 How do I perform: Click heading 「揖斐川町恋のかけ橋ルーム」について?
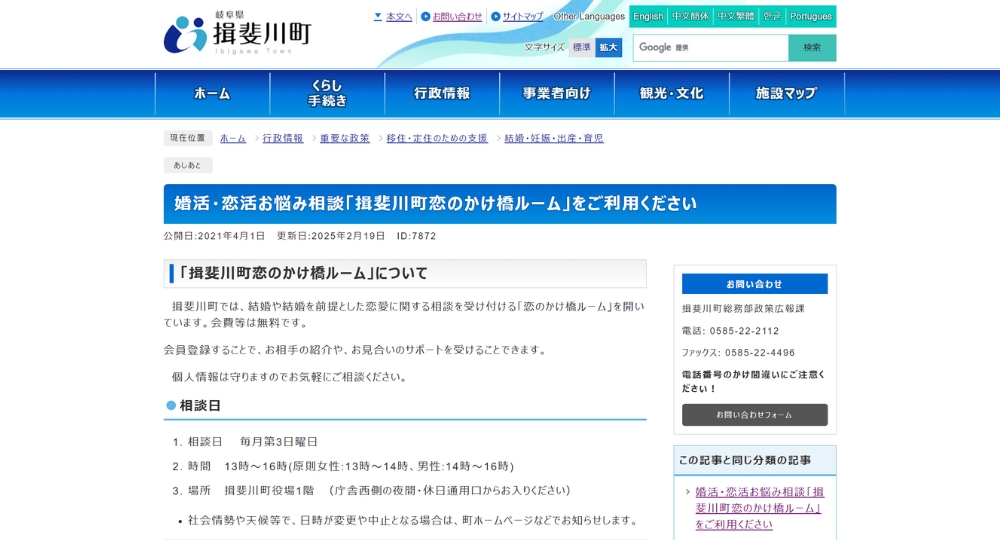[x=405, y=274]
